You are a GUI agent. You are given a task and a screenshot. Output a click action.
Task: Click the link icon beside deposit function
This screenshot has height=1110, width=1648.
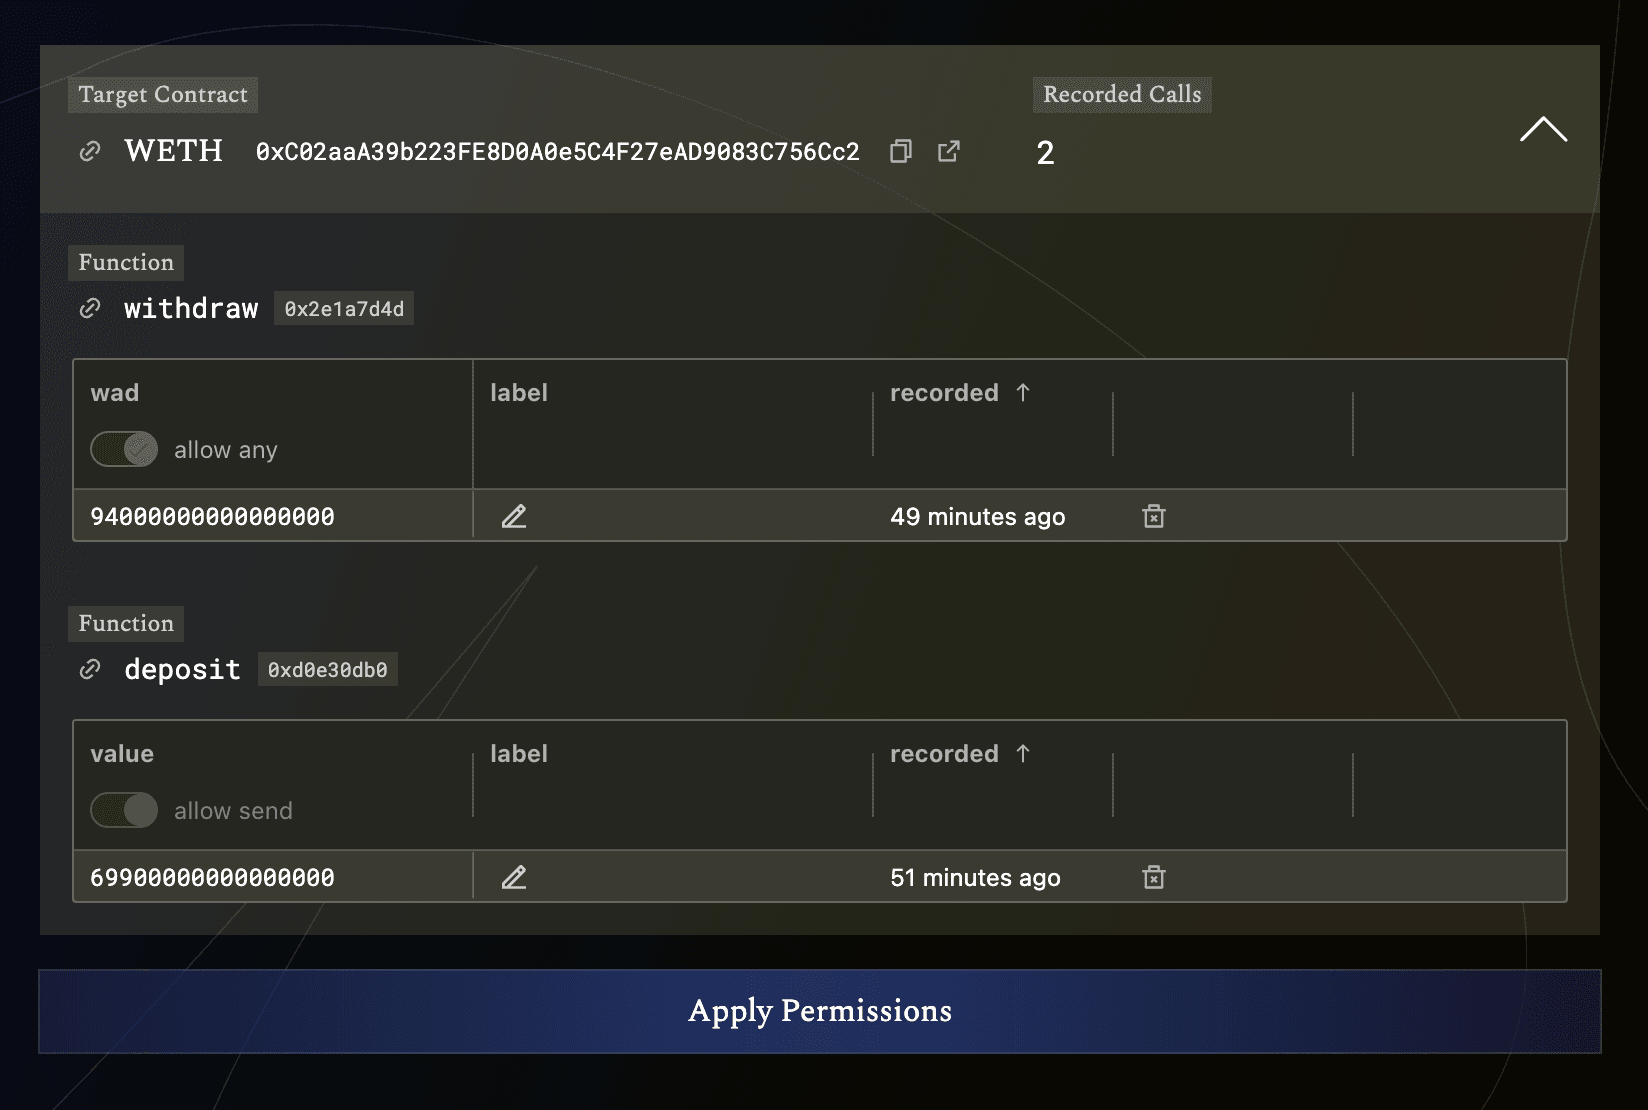tap(89, 669)
